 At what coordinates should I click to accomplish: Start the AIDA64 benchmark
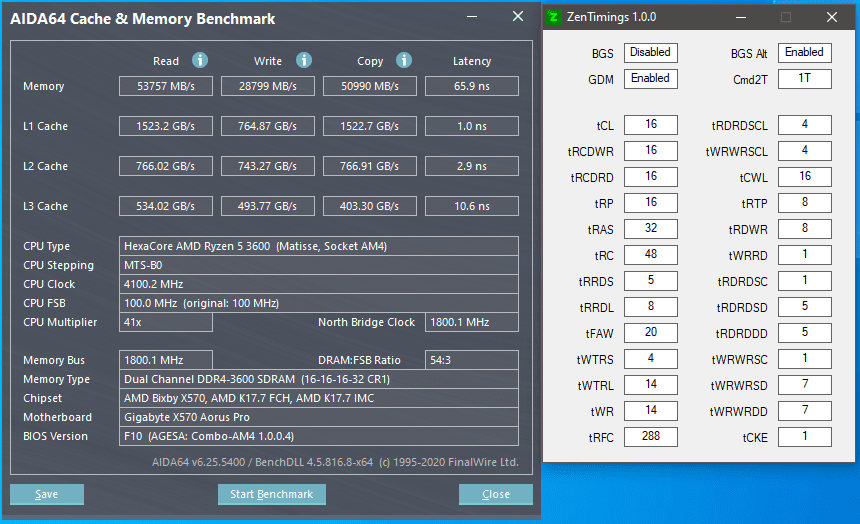pyautogui.click(x=271, y=494)
